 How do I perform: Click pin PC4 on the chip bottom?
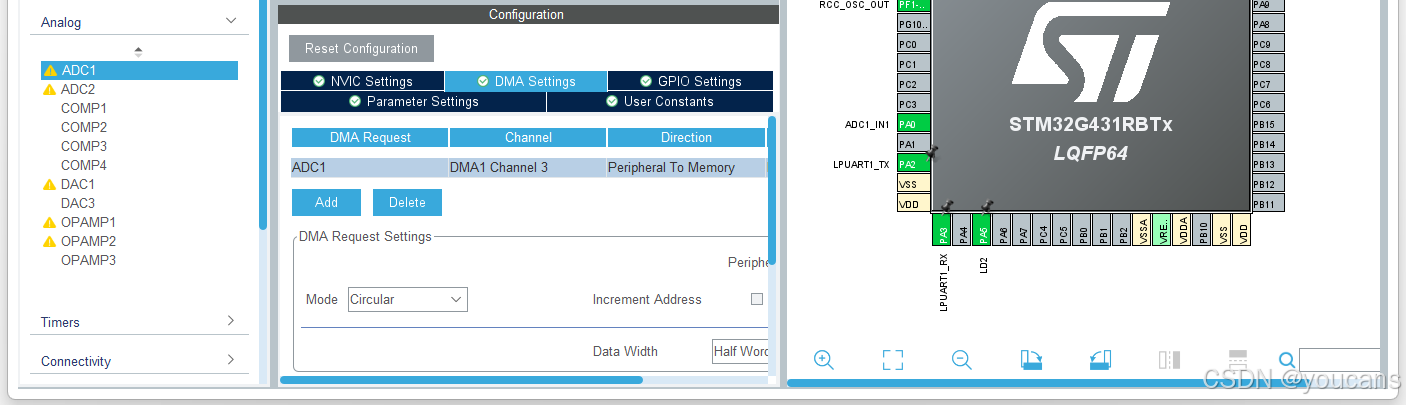click(x=1042, y=229)
